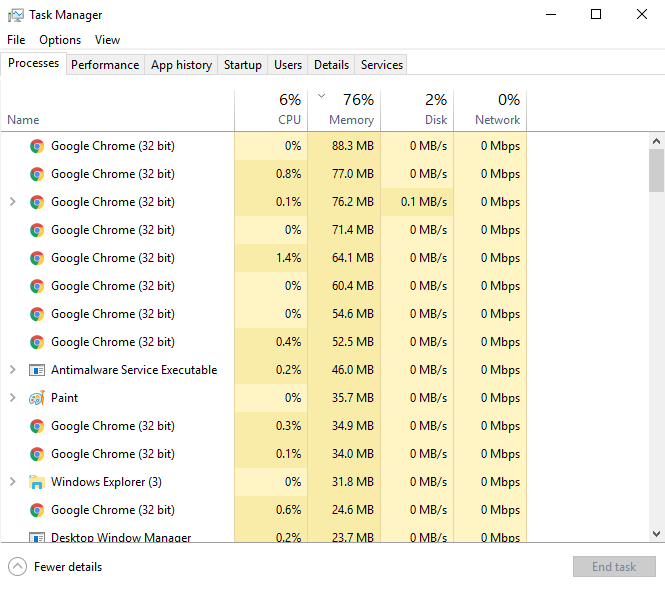Switch to the App history tab
This screenshot has width=665, height=589.
pyautogui.click(x=181, y=65)
